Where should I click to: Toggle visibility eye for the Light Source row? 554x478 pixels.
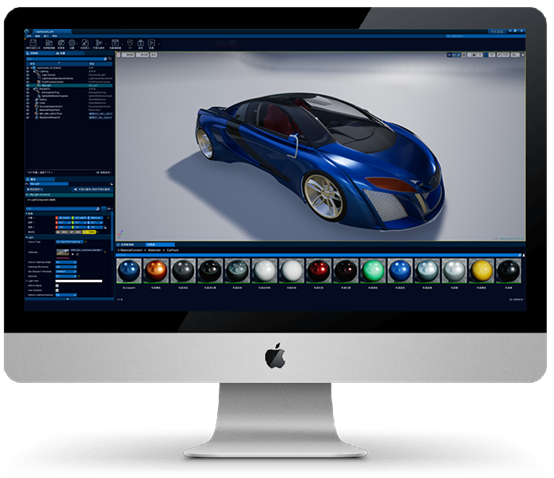[x=28, y=75]
